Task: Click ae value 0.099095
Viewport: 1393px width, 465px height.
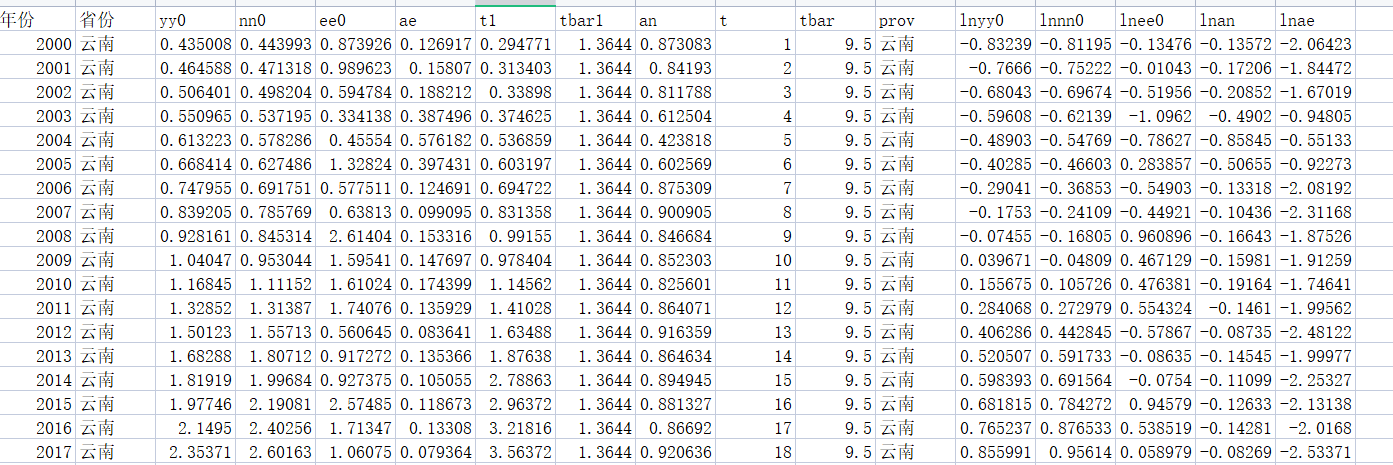Action: [436, 212]
